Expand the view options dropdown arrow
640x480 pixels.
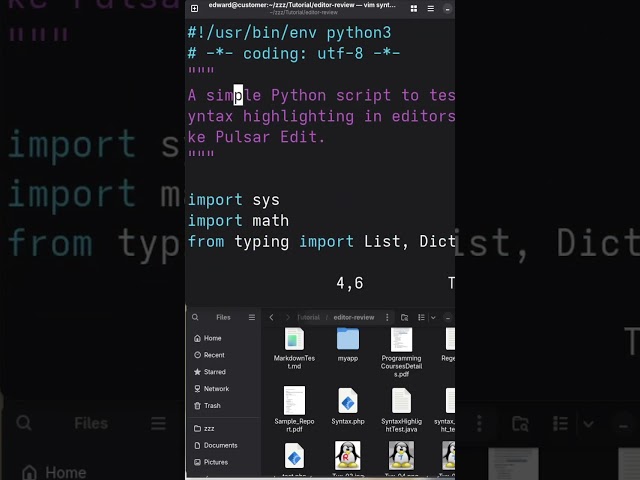(x=433, y=317)
